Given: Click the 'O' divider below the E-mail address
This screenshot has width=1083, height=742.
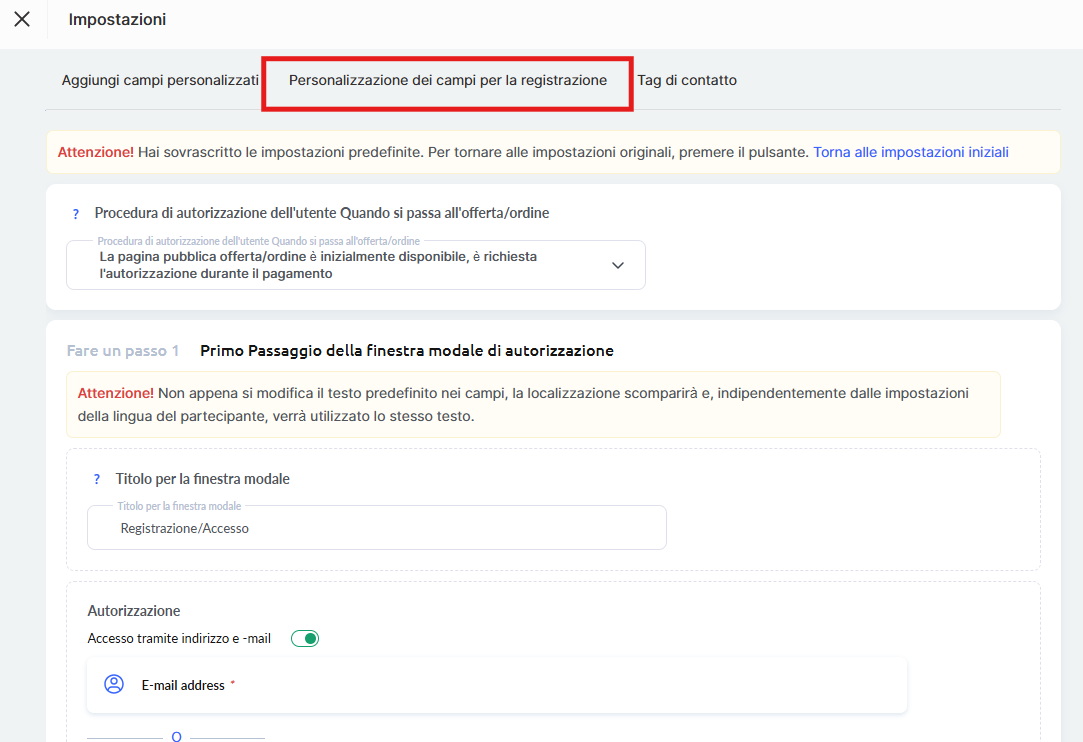Looking at the screenshot, I should point(176,737).
